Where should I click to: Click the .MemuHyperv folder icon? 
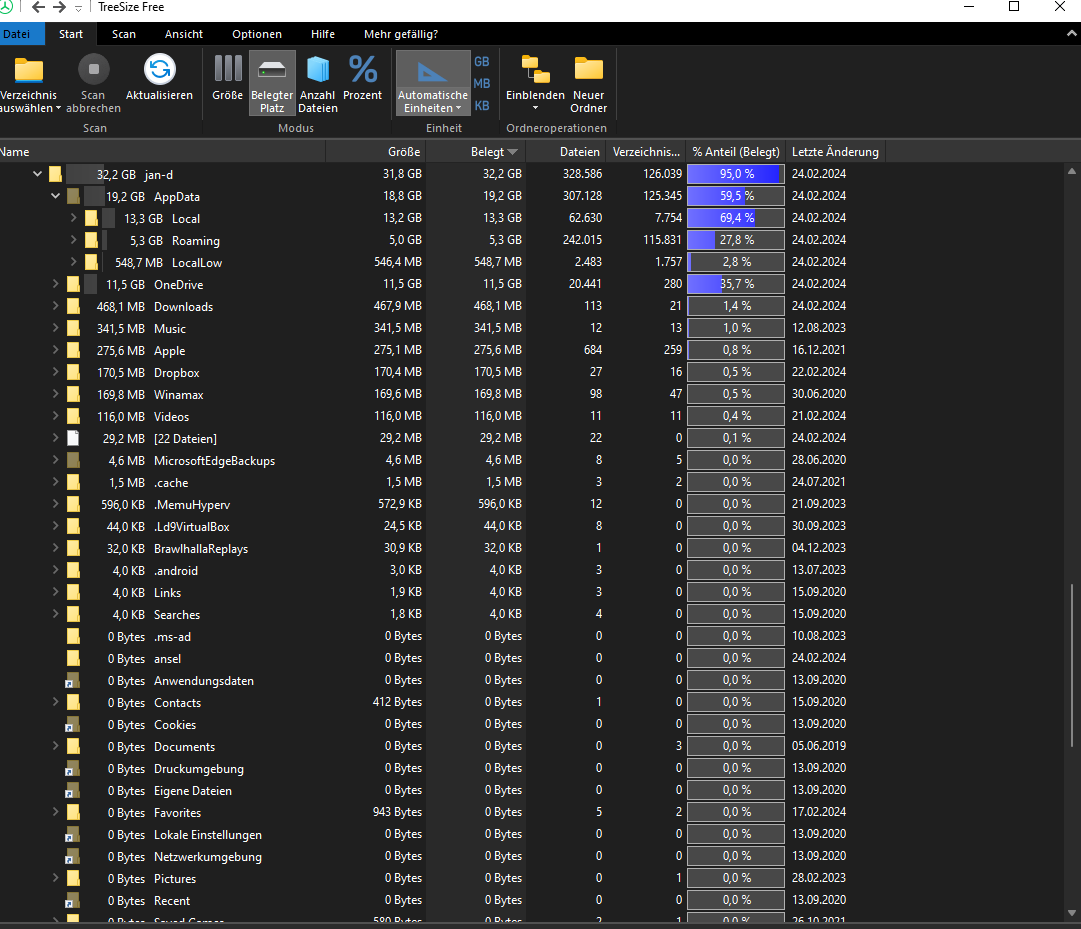click(x=73, y=504)
